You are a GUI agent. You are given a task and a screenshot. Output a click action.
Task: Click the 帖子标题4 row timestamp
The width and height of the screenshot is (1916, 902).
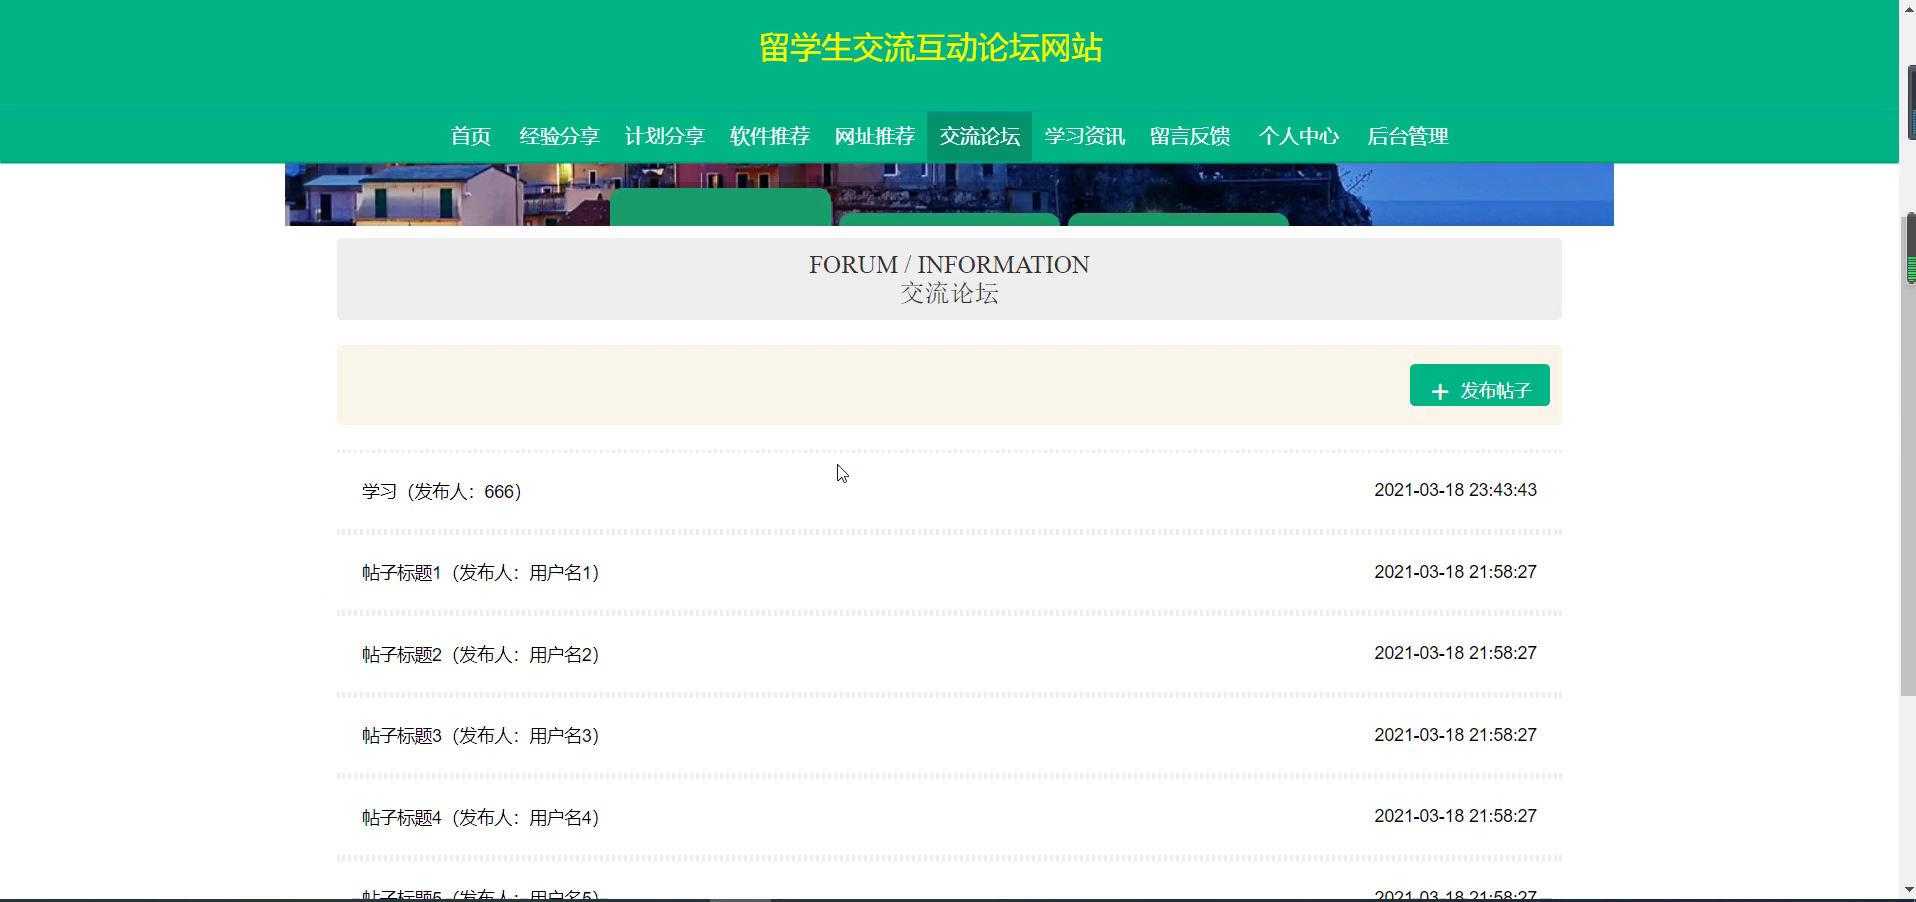click(1455, 816)
